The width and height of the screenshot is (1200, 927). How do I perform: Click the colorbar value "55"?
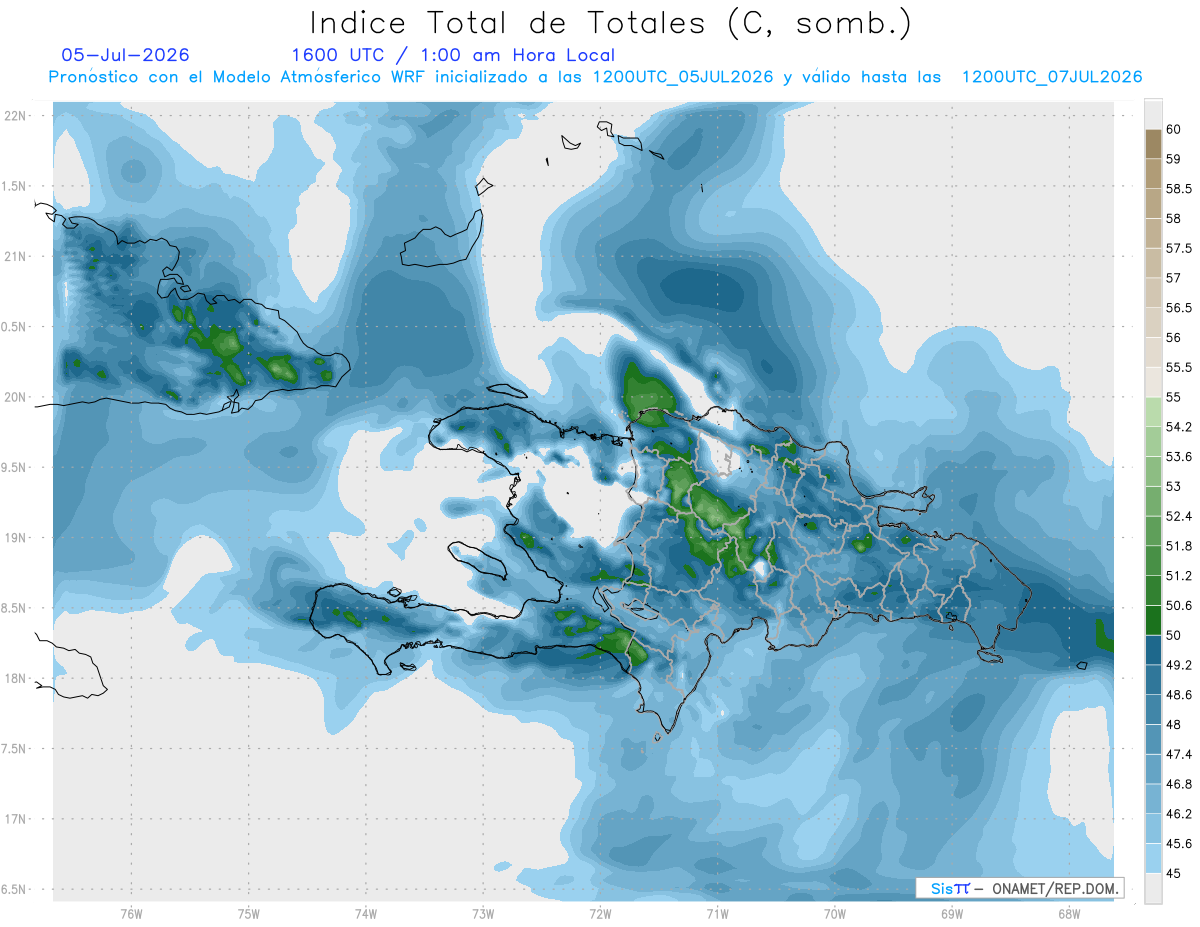(1174, 397)
